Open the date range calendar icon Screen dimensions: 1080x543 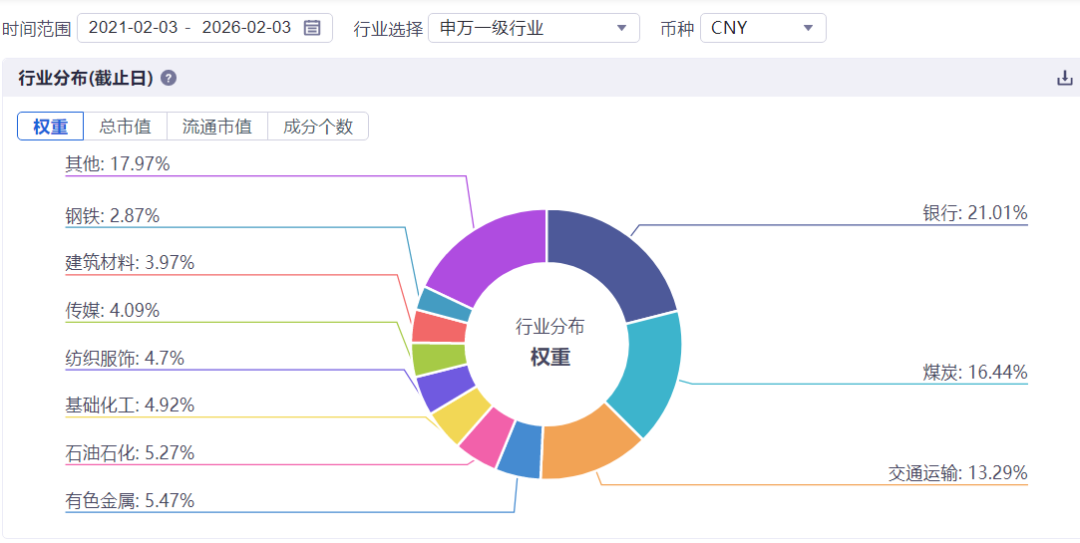[312, 28]
